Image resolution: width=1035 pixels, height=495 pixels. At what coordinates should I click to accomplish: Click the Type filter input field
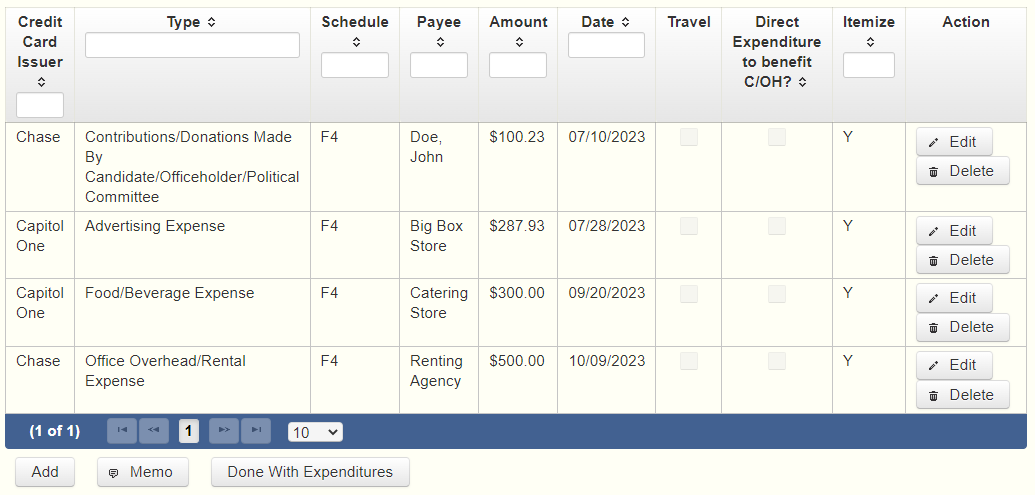pos(192,45)
